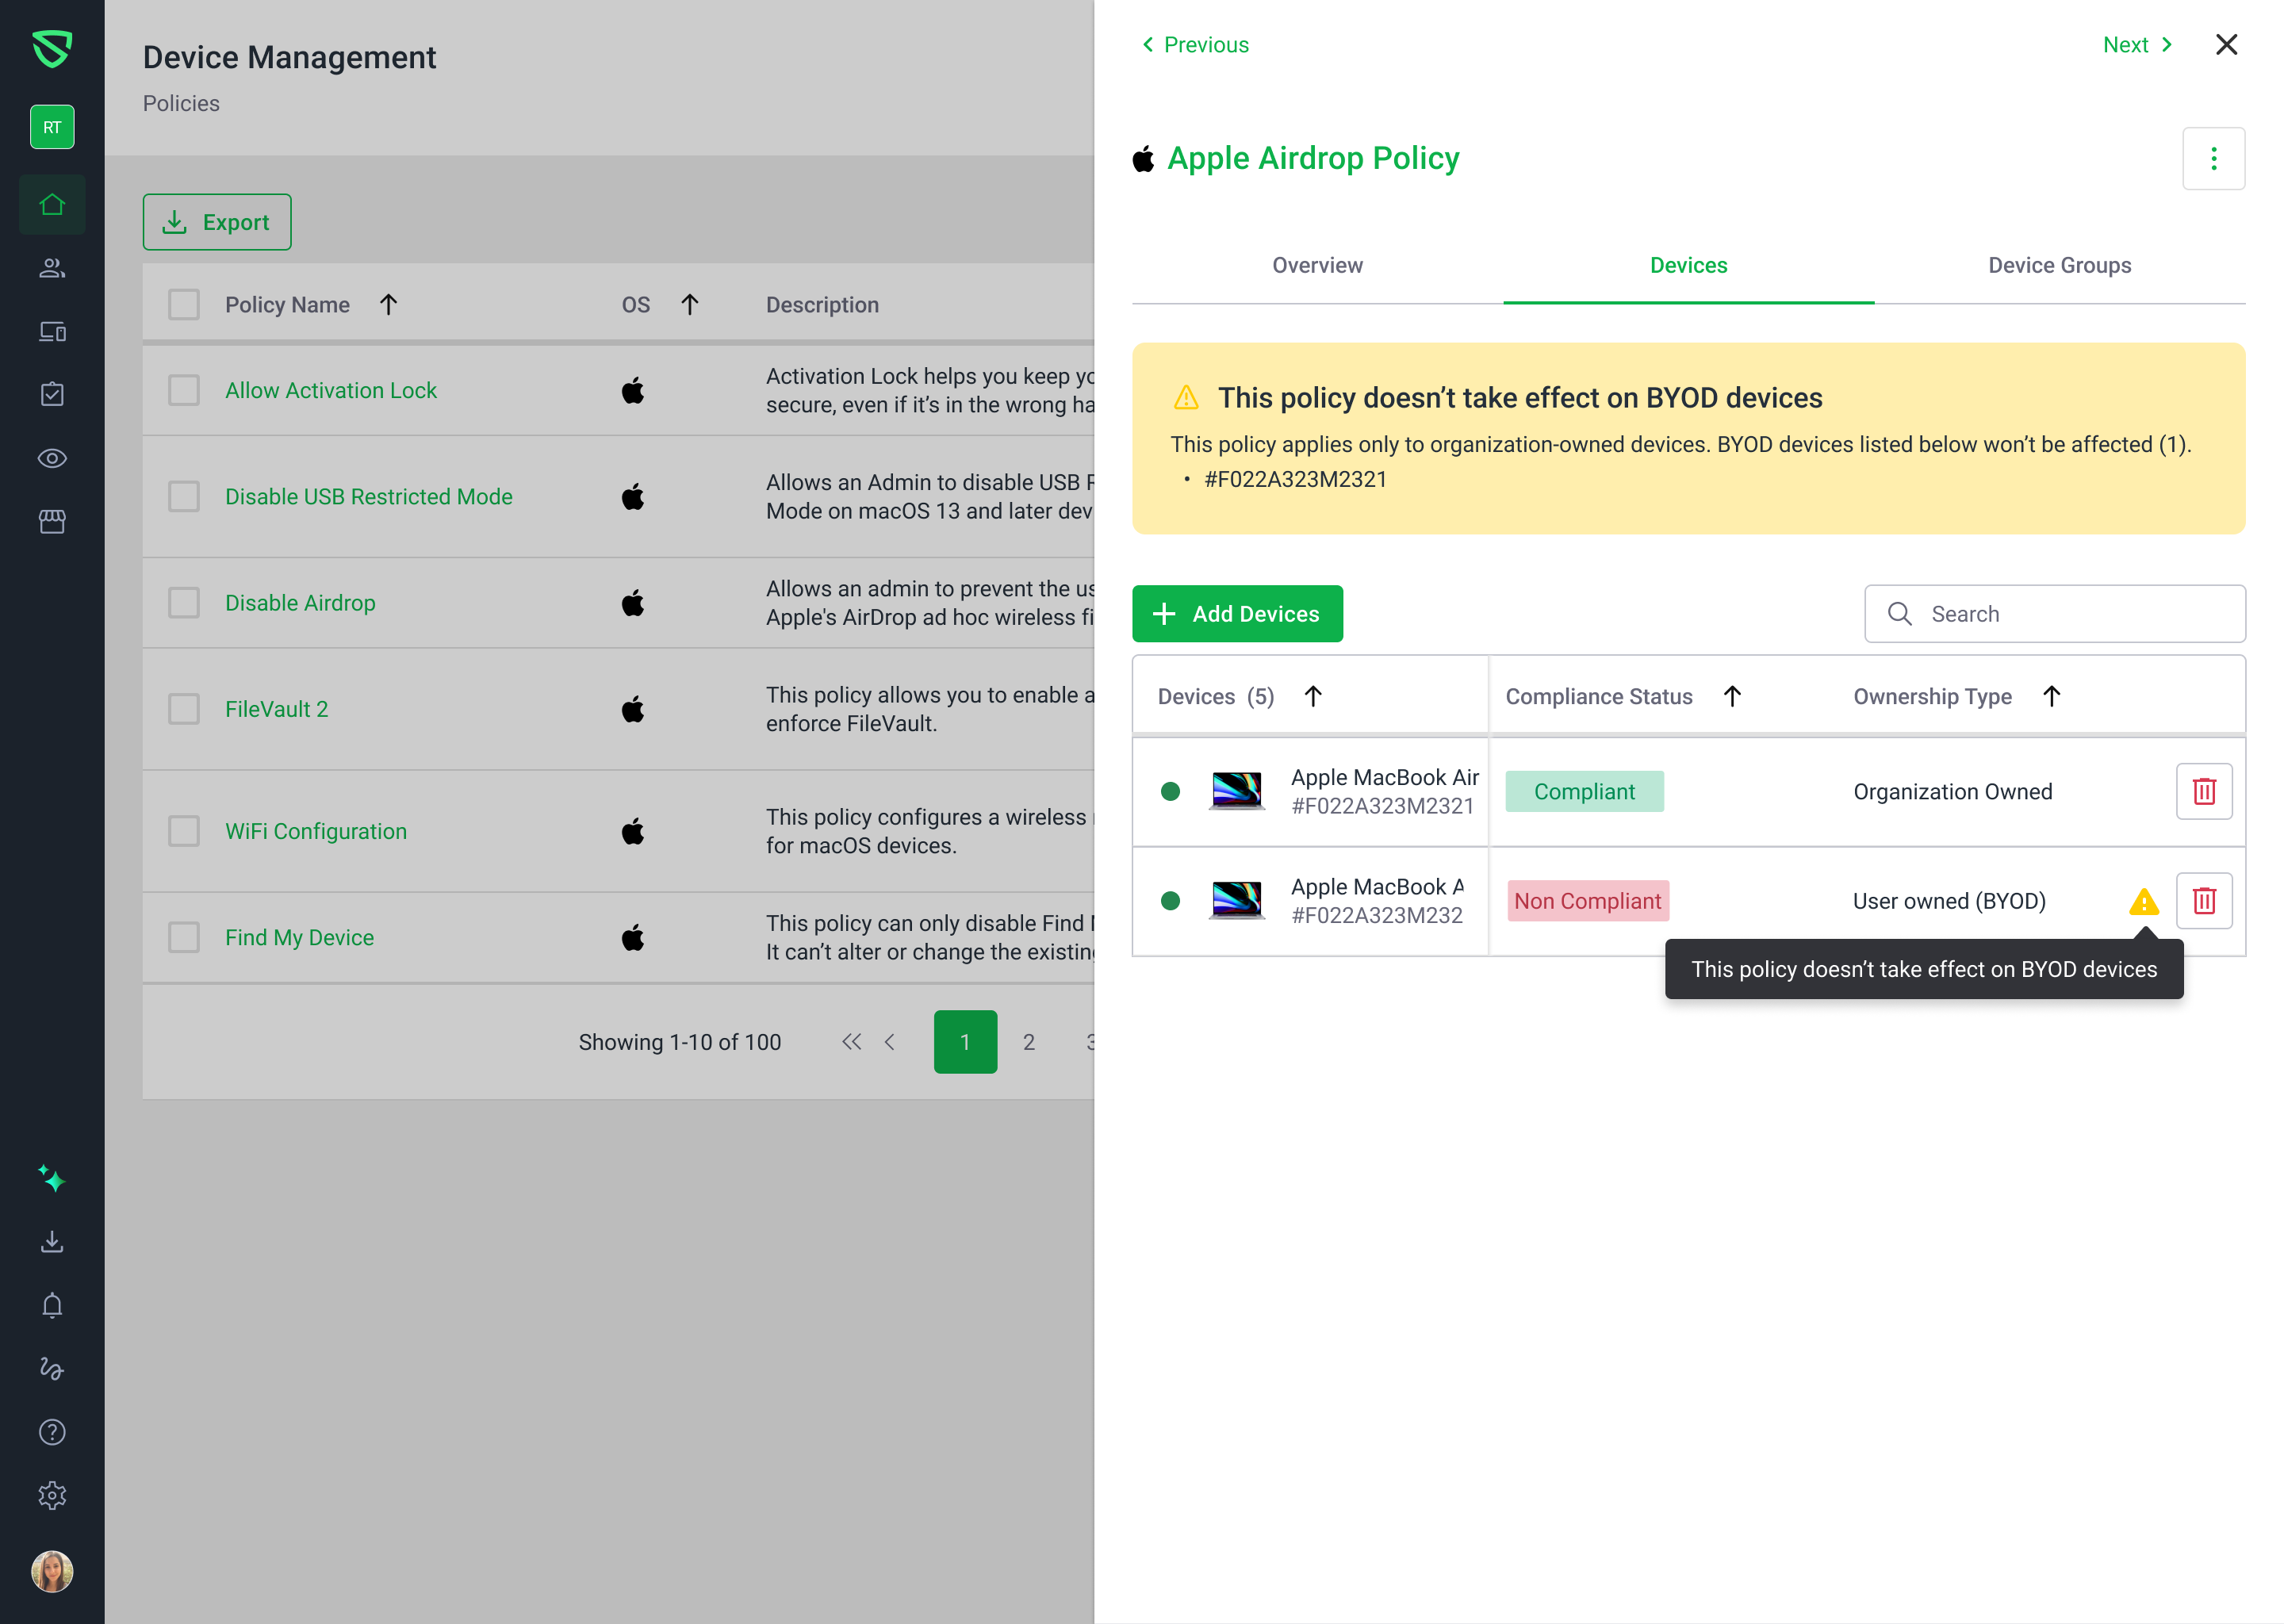
Task: Go to the Next policy link
Action: click(x=2135, y=45)
